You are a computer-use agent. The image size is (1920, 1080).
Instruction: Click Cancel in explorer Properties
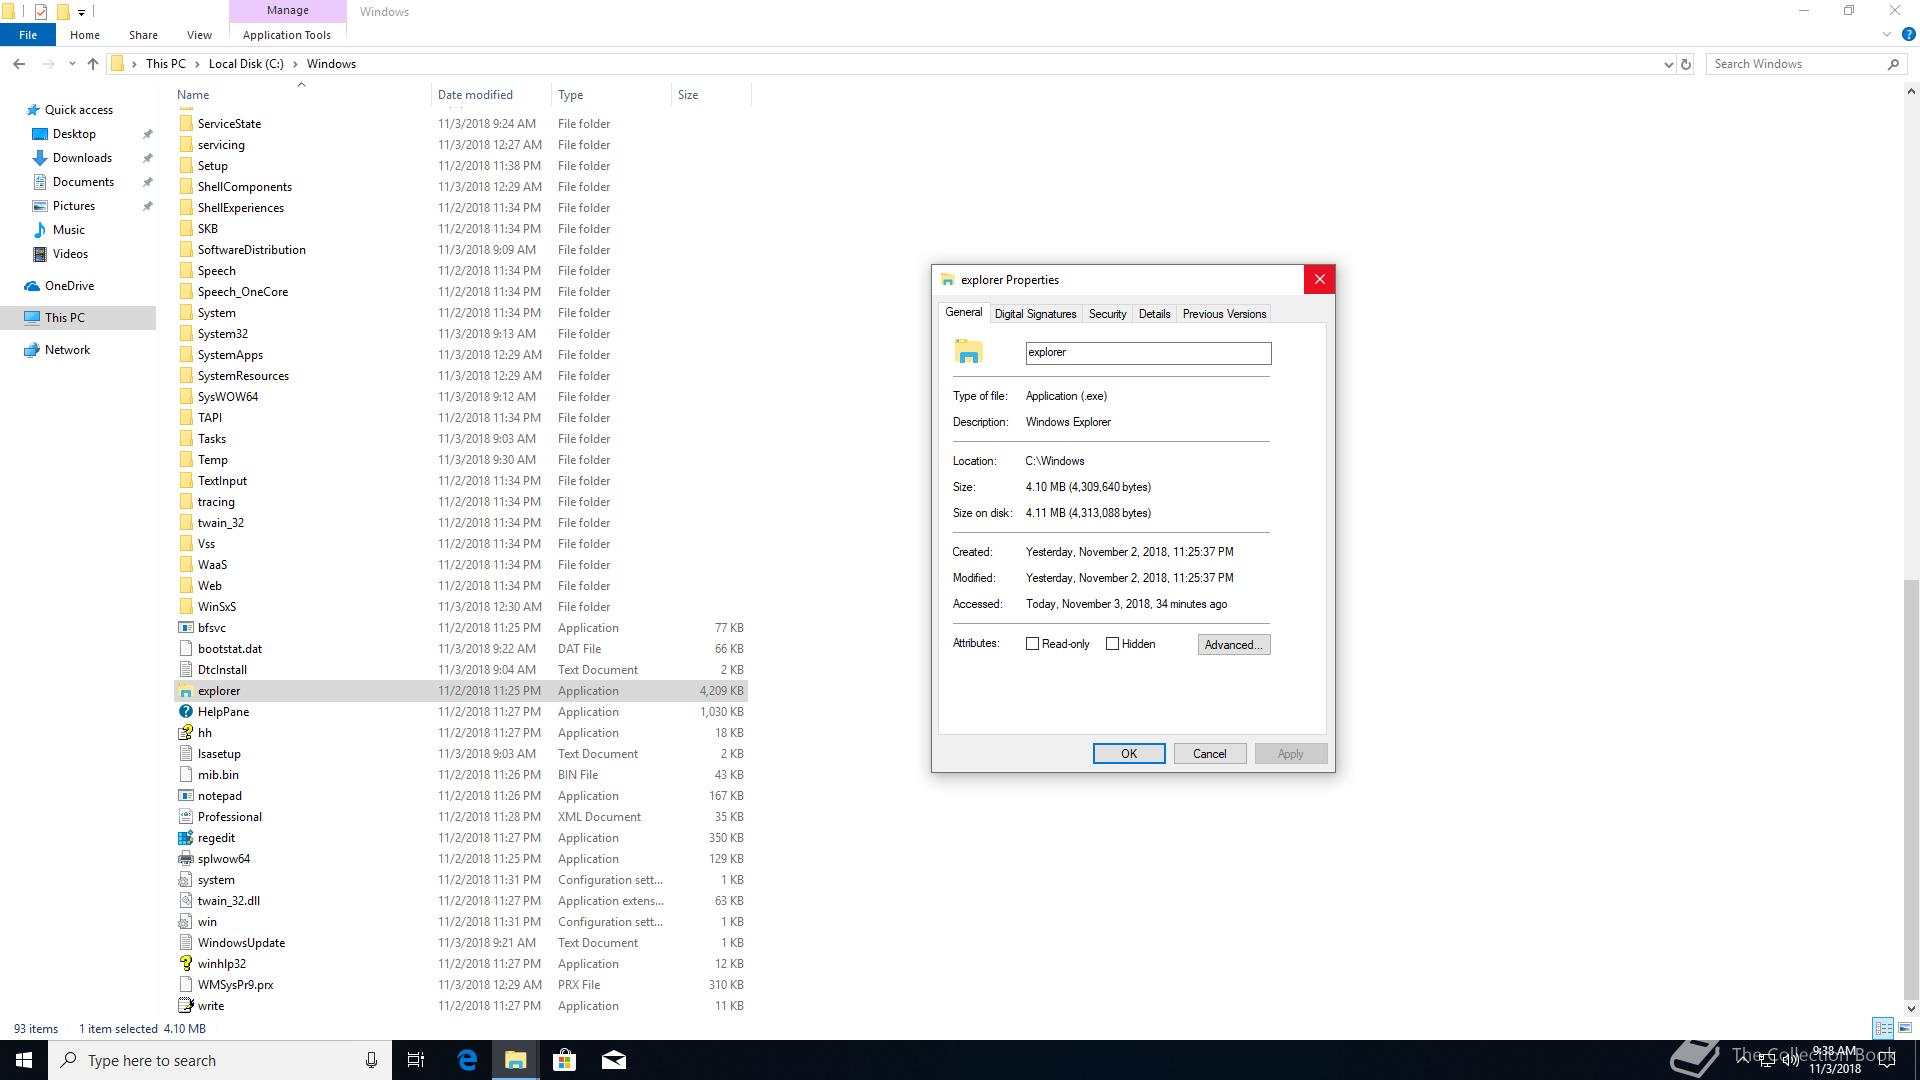(x=1209, y=754)
